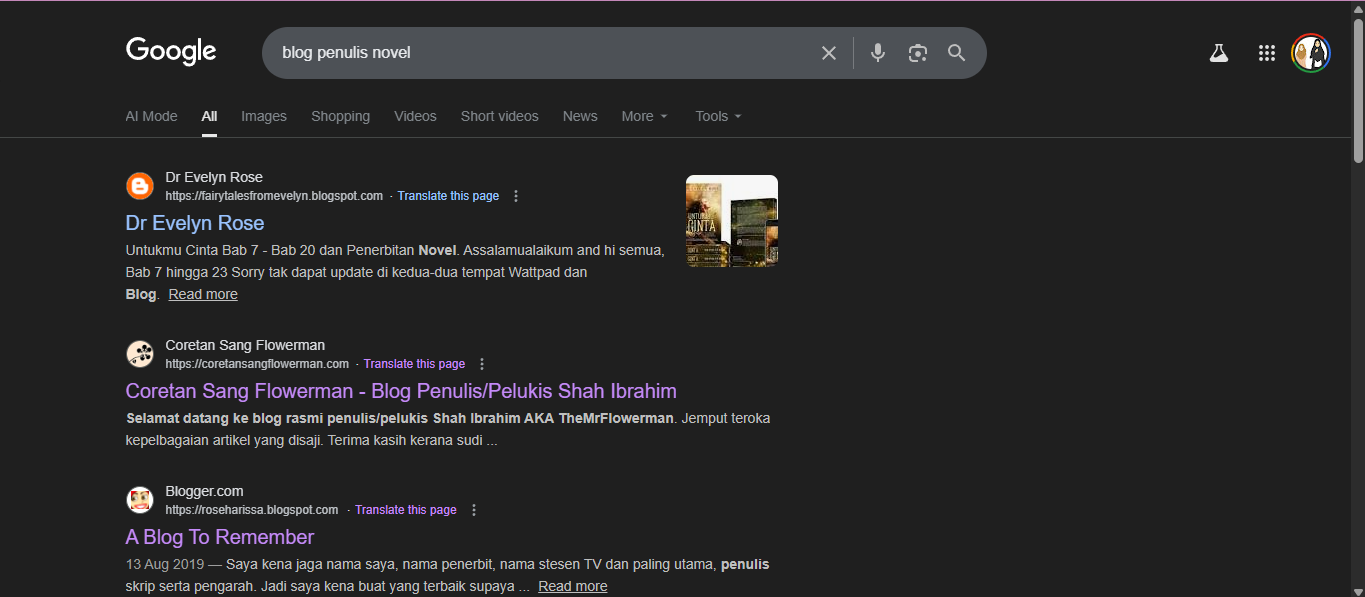Open three-dot menu for Coretan Sang Flowerman
The image size is (1365, 597).
click(482, 364)
